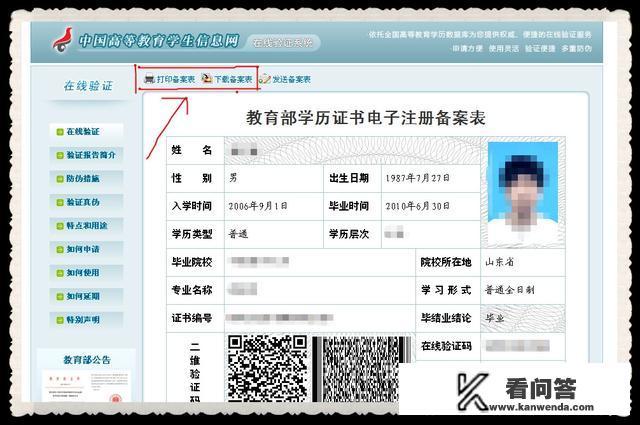Click the green bullet icon beside 验证报告简介
640x425 pixels.
click(60, 155)
